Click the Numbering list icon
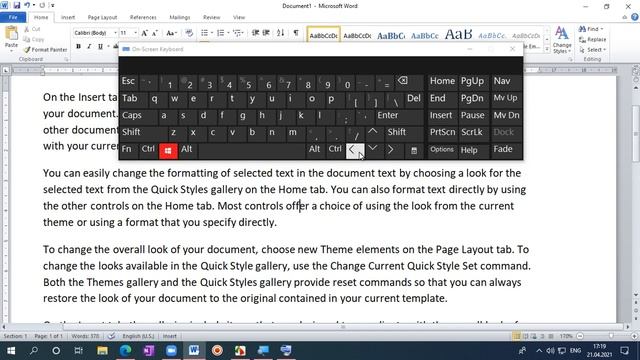Viewport: 640px width, 360px height. point(222,33)
